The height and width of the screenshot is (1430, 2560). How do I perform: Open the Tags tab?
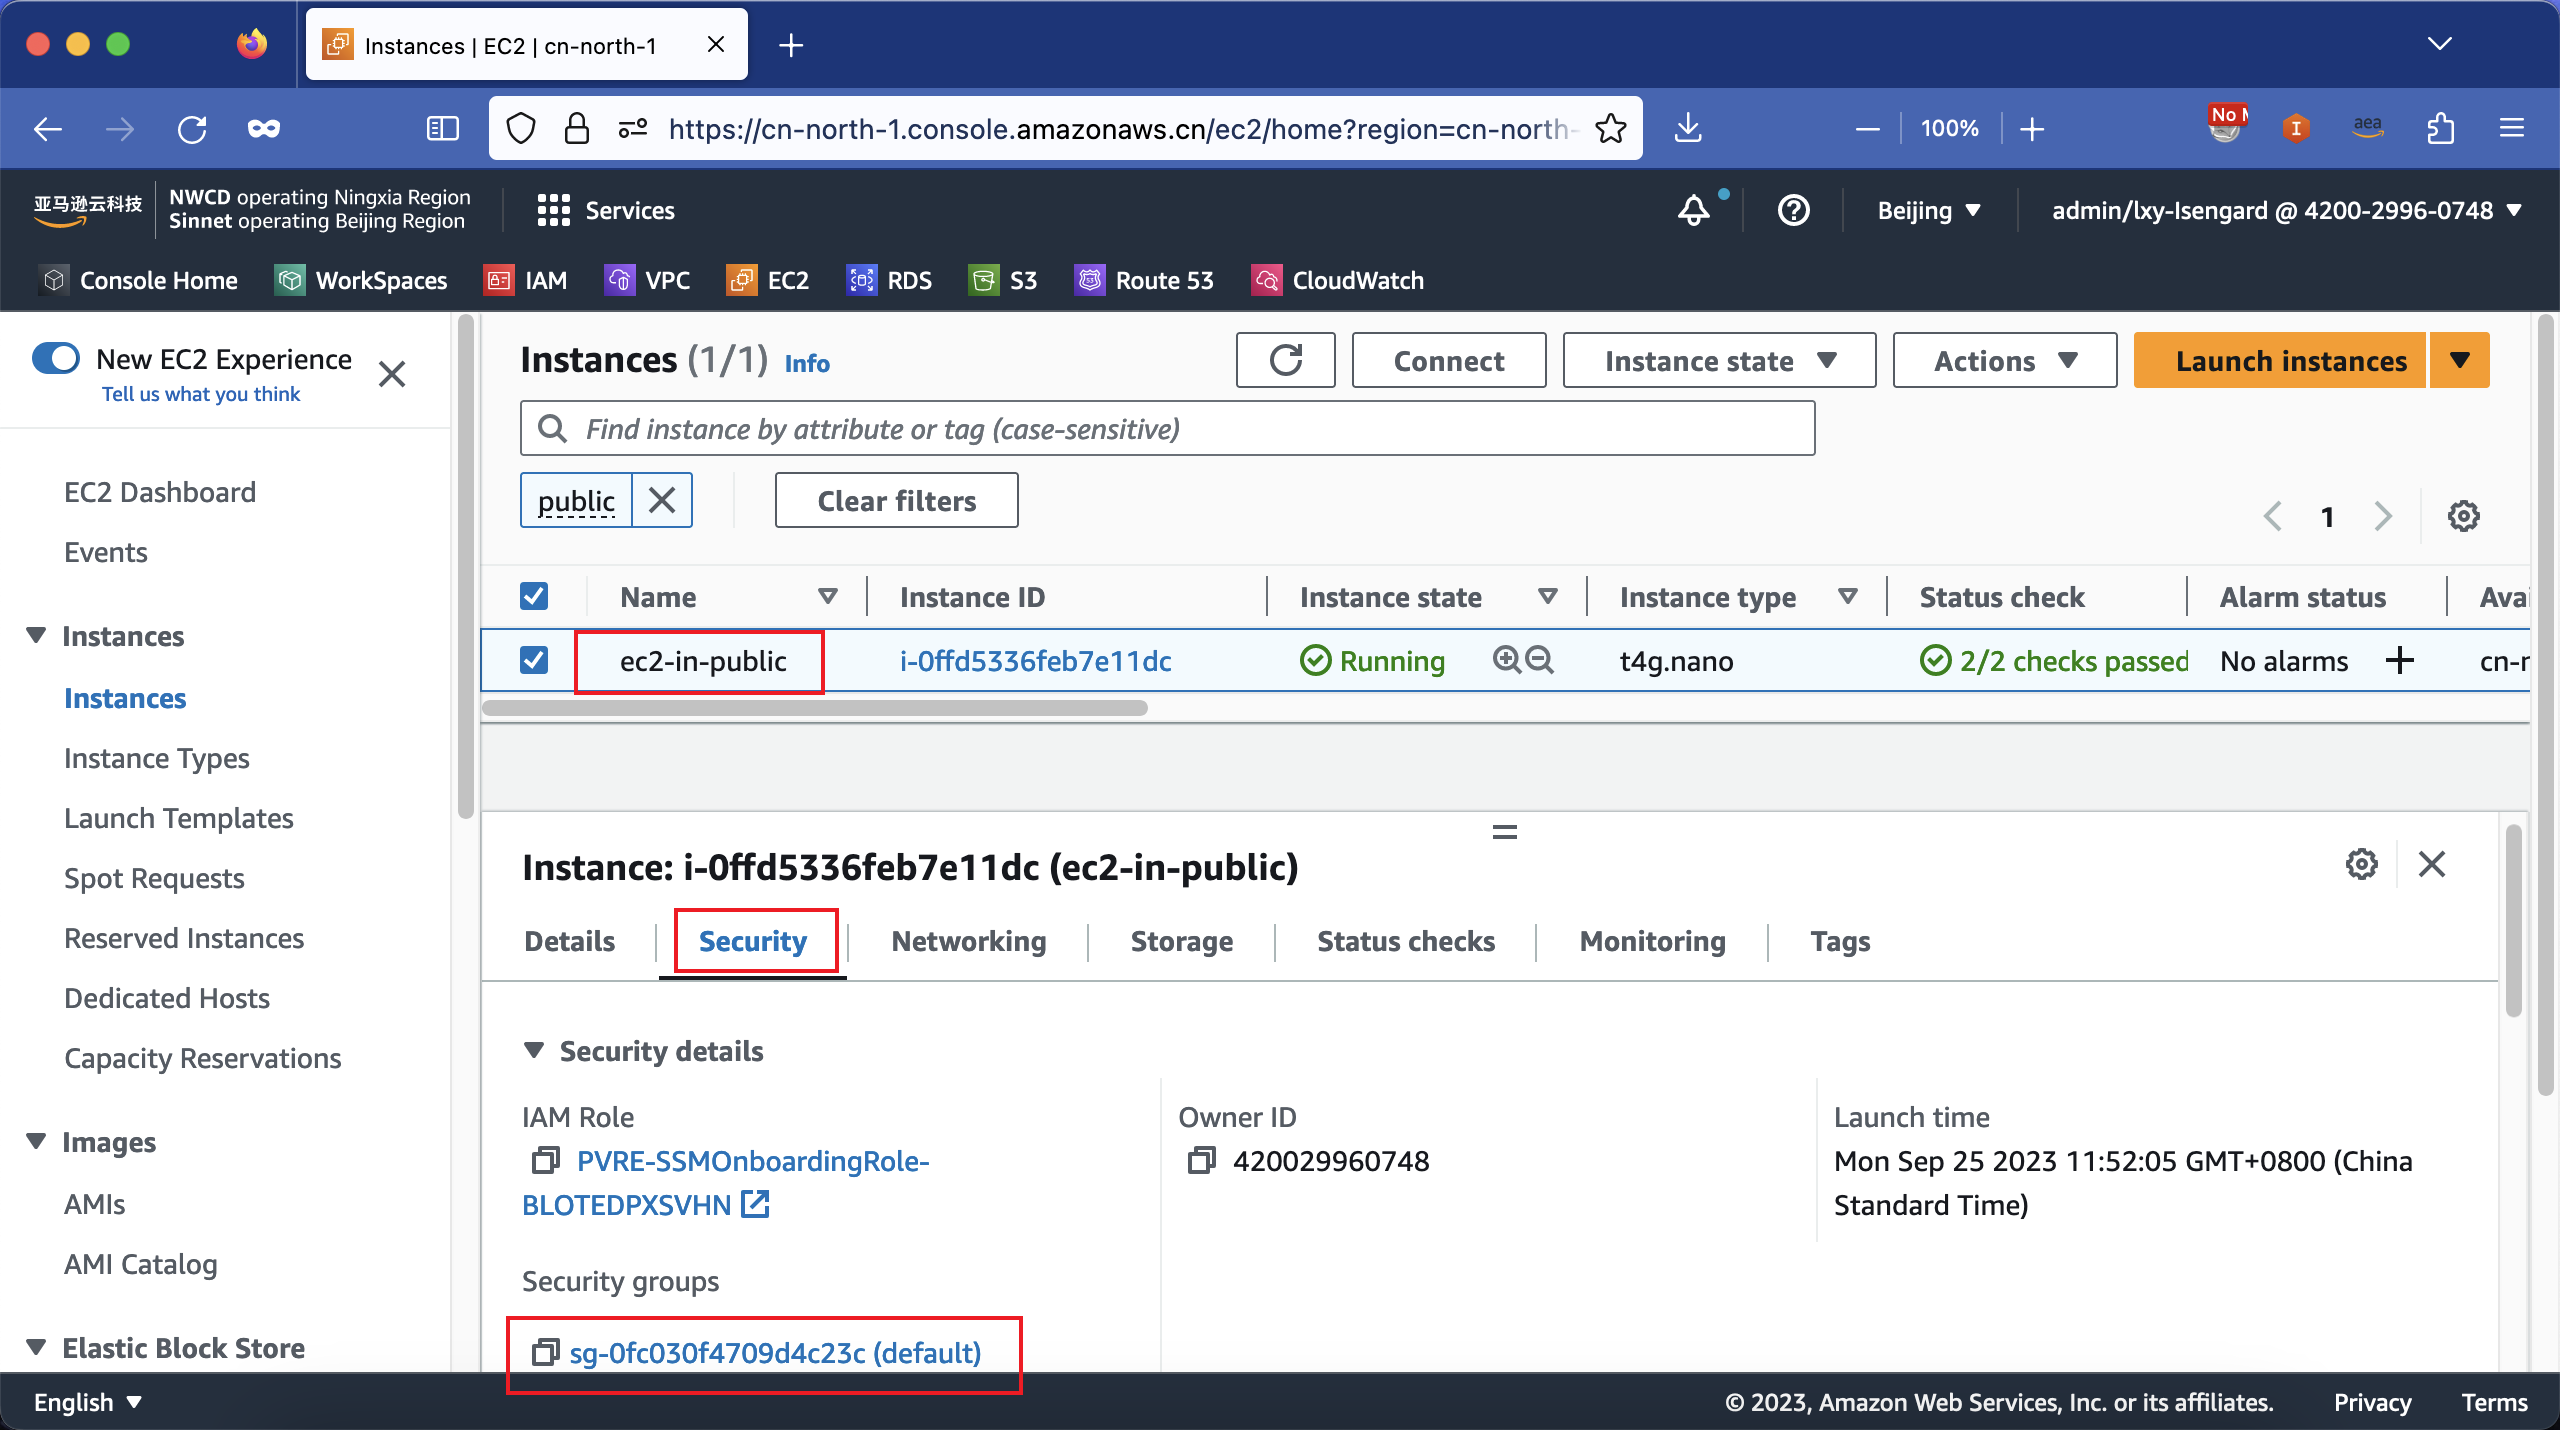(1840, 941)
